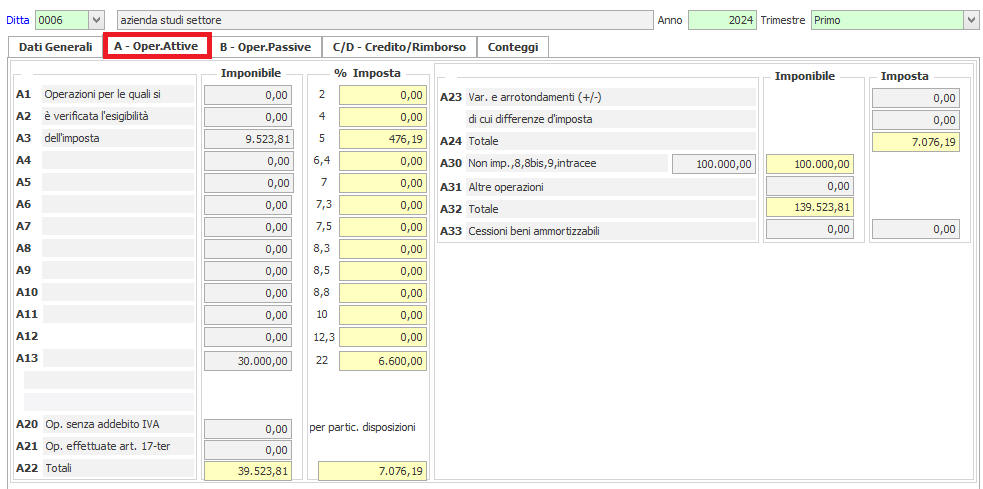Click the A31 Altre operazioni Imponibile field
This screenshot has width=983, height=489.
tap(810, 186)
